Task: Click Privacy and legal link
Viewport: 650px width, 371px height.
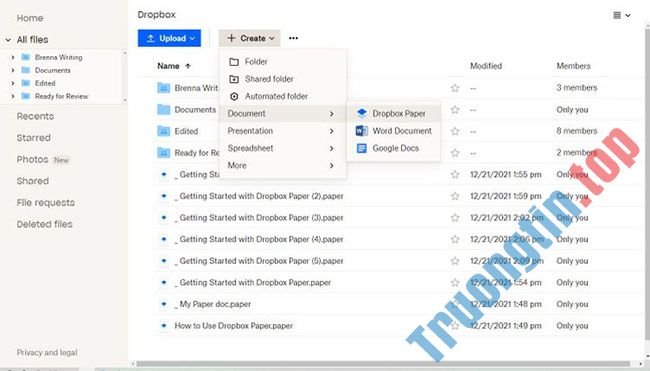Action: (47, 353)
